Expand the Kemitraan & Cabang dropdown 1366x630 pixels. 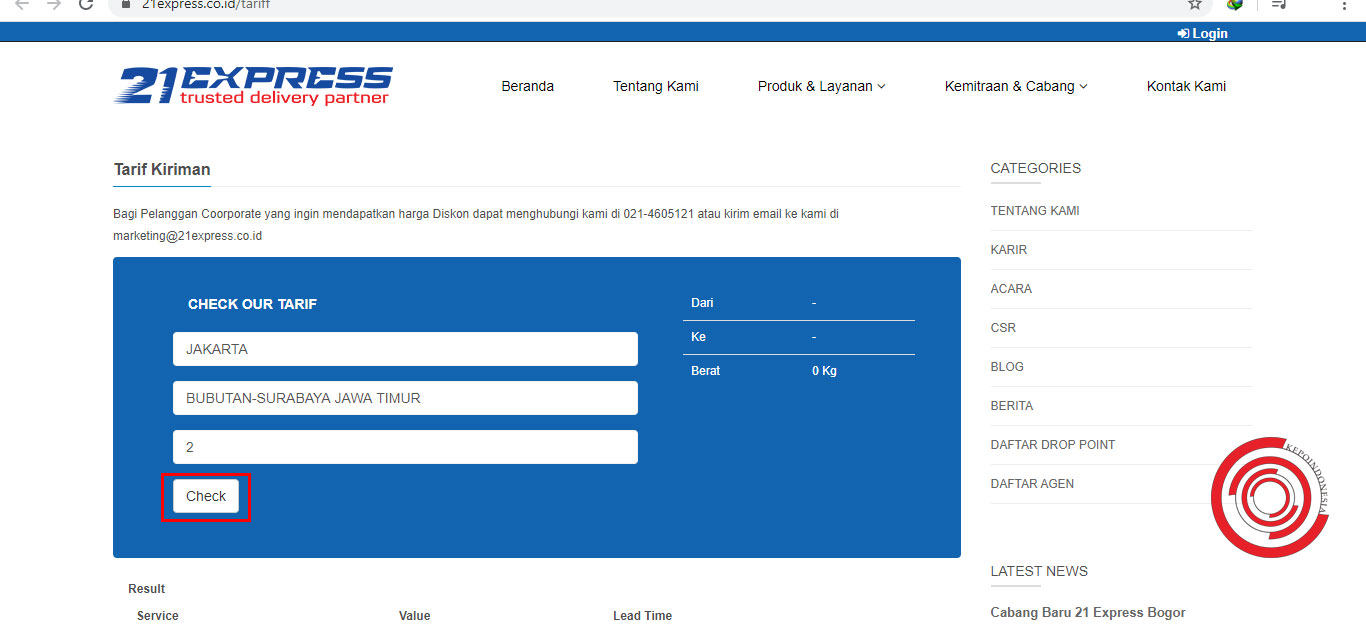click(1015, 86)
